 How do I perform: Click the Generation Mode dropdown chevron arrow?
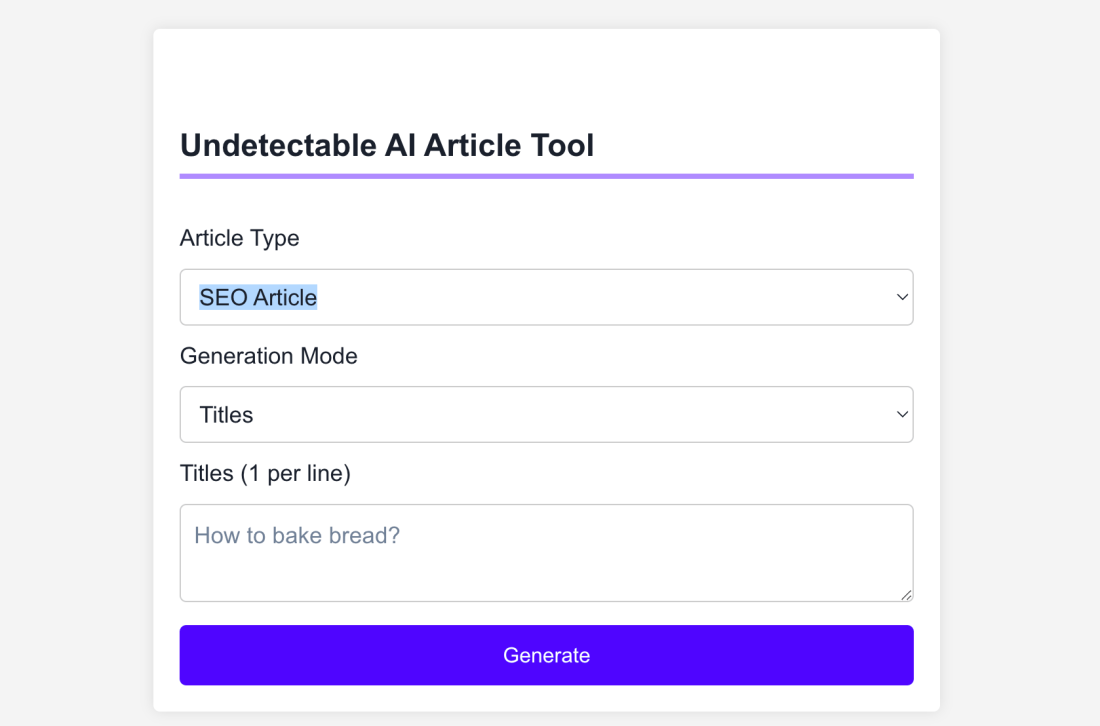(901, 414)
